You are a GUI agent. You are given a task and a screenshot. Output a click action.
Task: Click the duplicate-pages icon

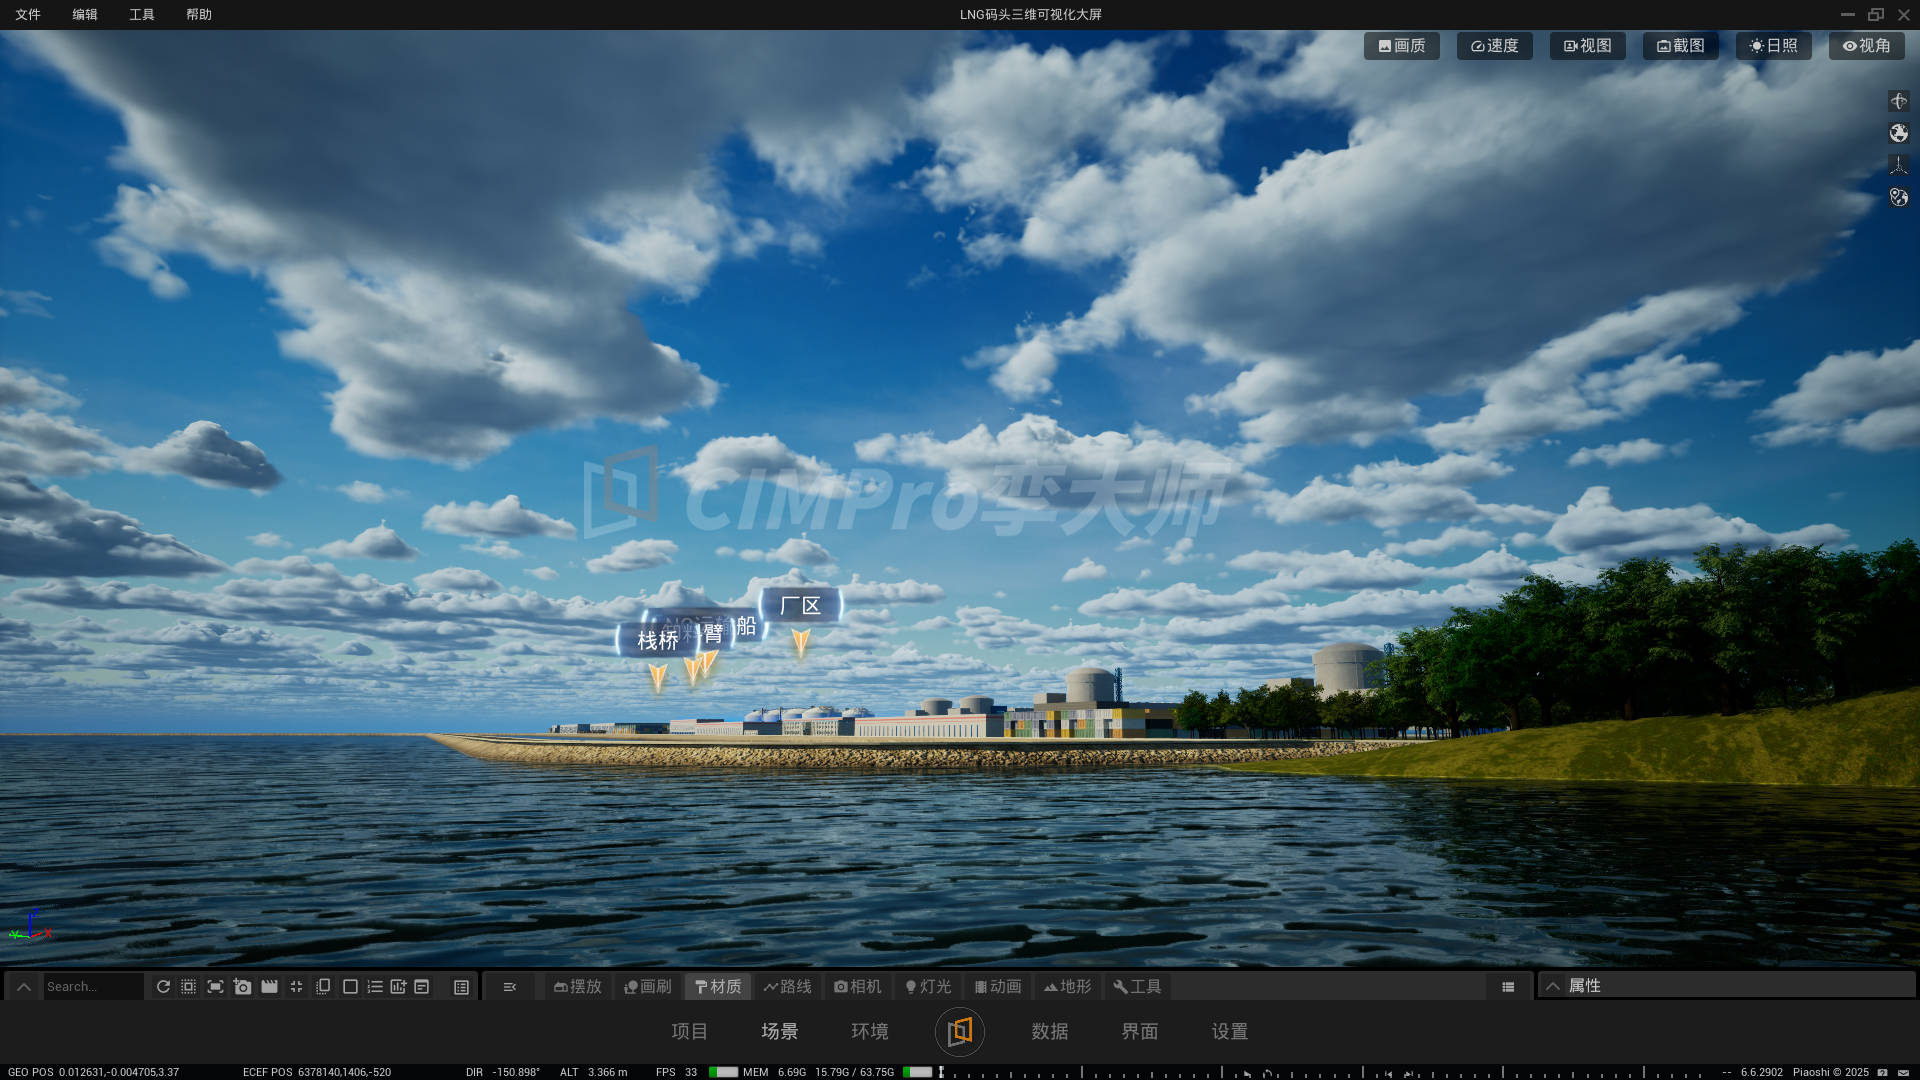323,986
